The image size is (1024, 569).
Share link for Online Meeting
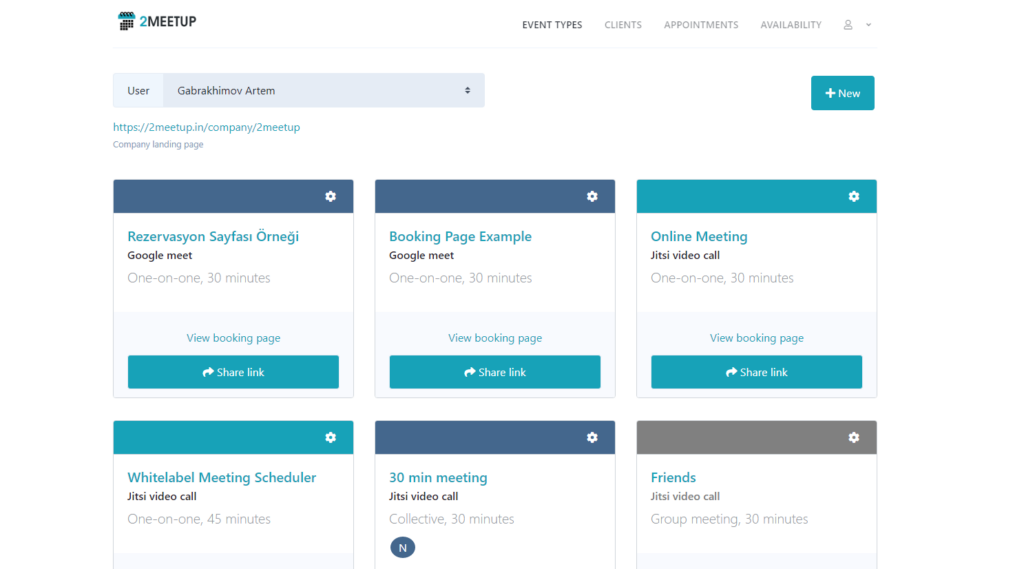(756, 372)
